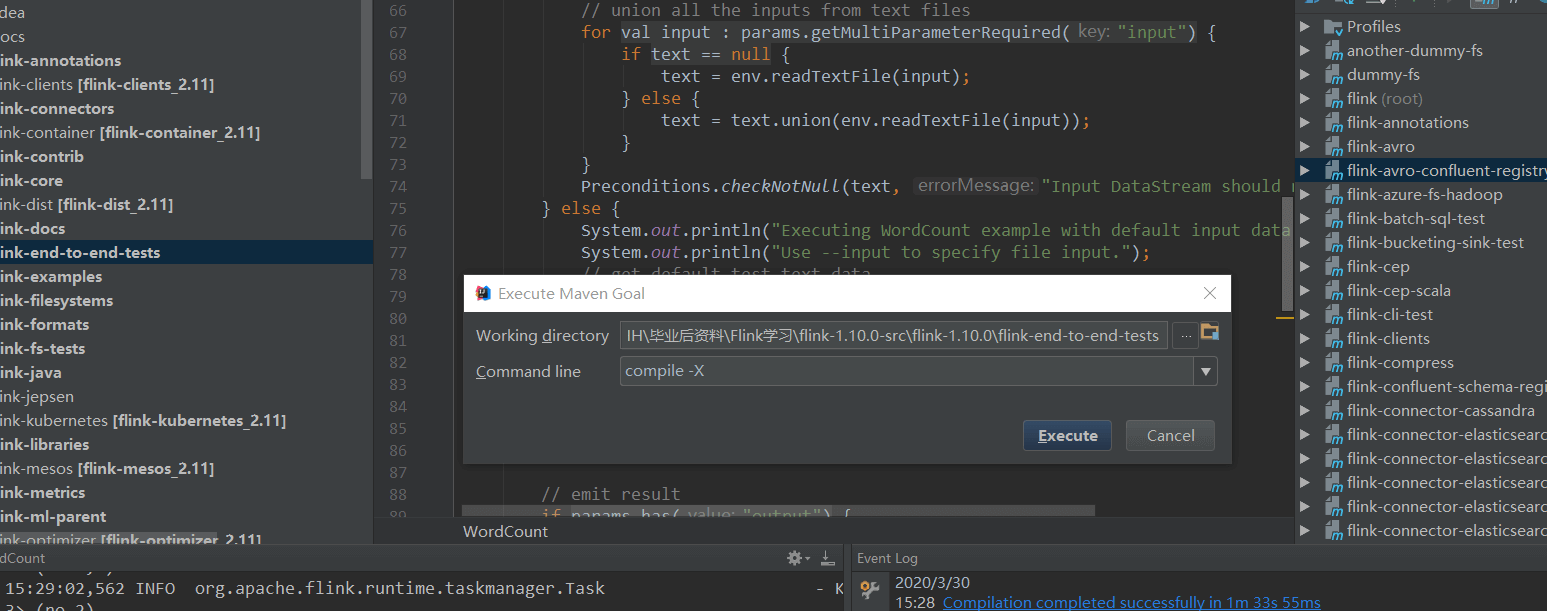Close the Execute Maven Goal dialog
Screen dimensions: 1547x611
(x=1209, y=293)
